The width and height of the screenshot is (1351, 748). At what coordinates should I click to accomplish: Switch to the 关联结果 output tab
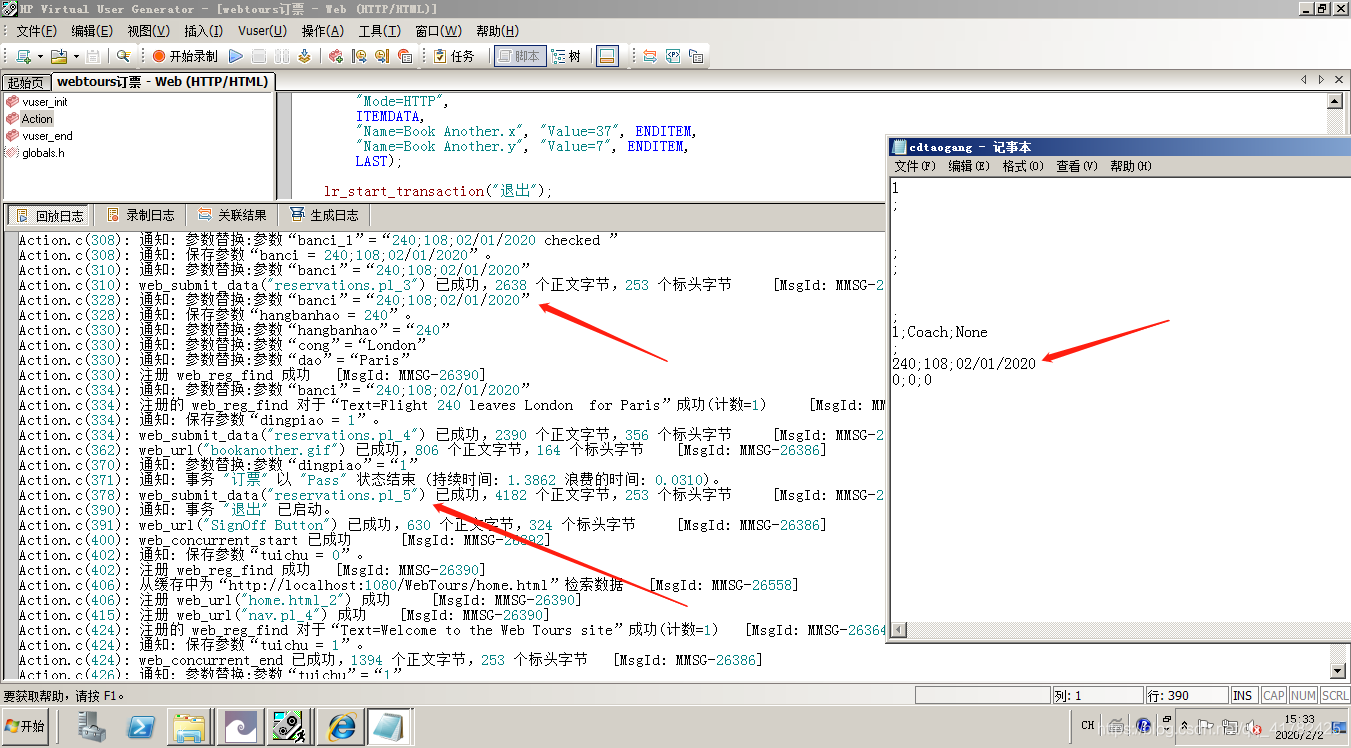tap(232, 215)
